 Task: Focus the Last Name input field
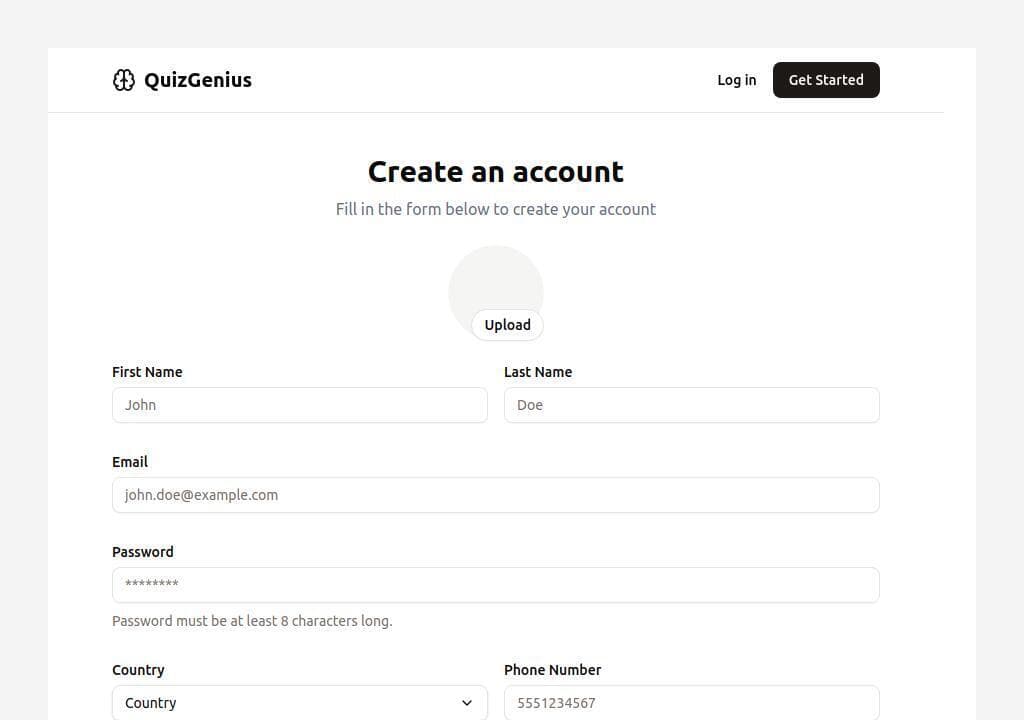(x=691, y=405)
